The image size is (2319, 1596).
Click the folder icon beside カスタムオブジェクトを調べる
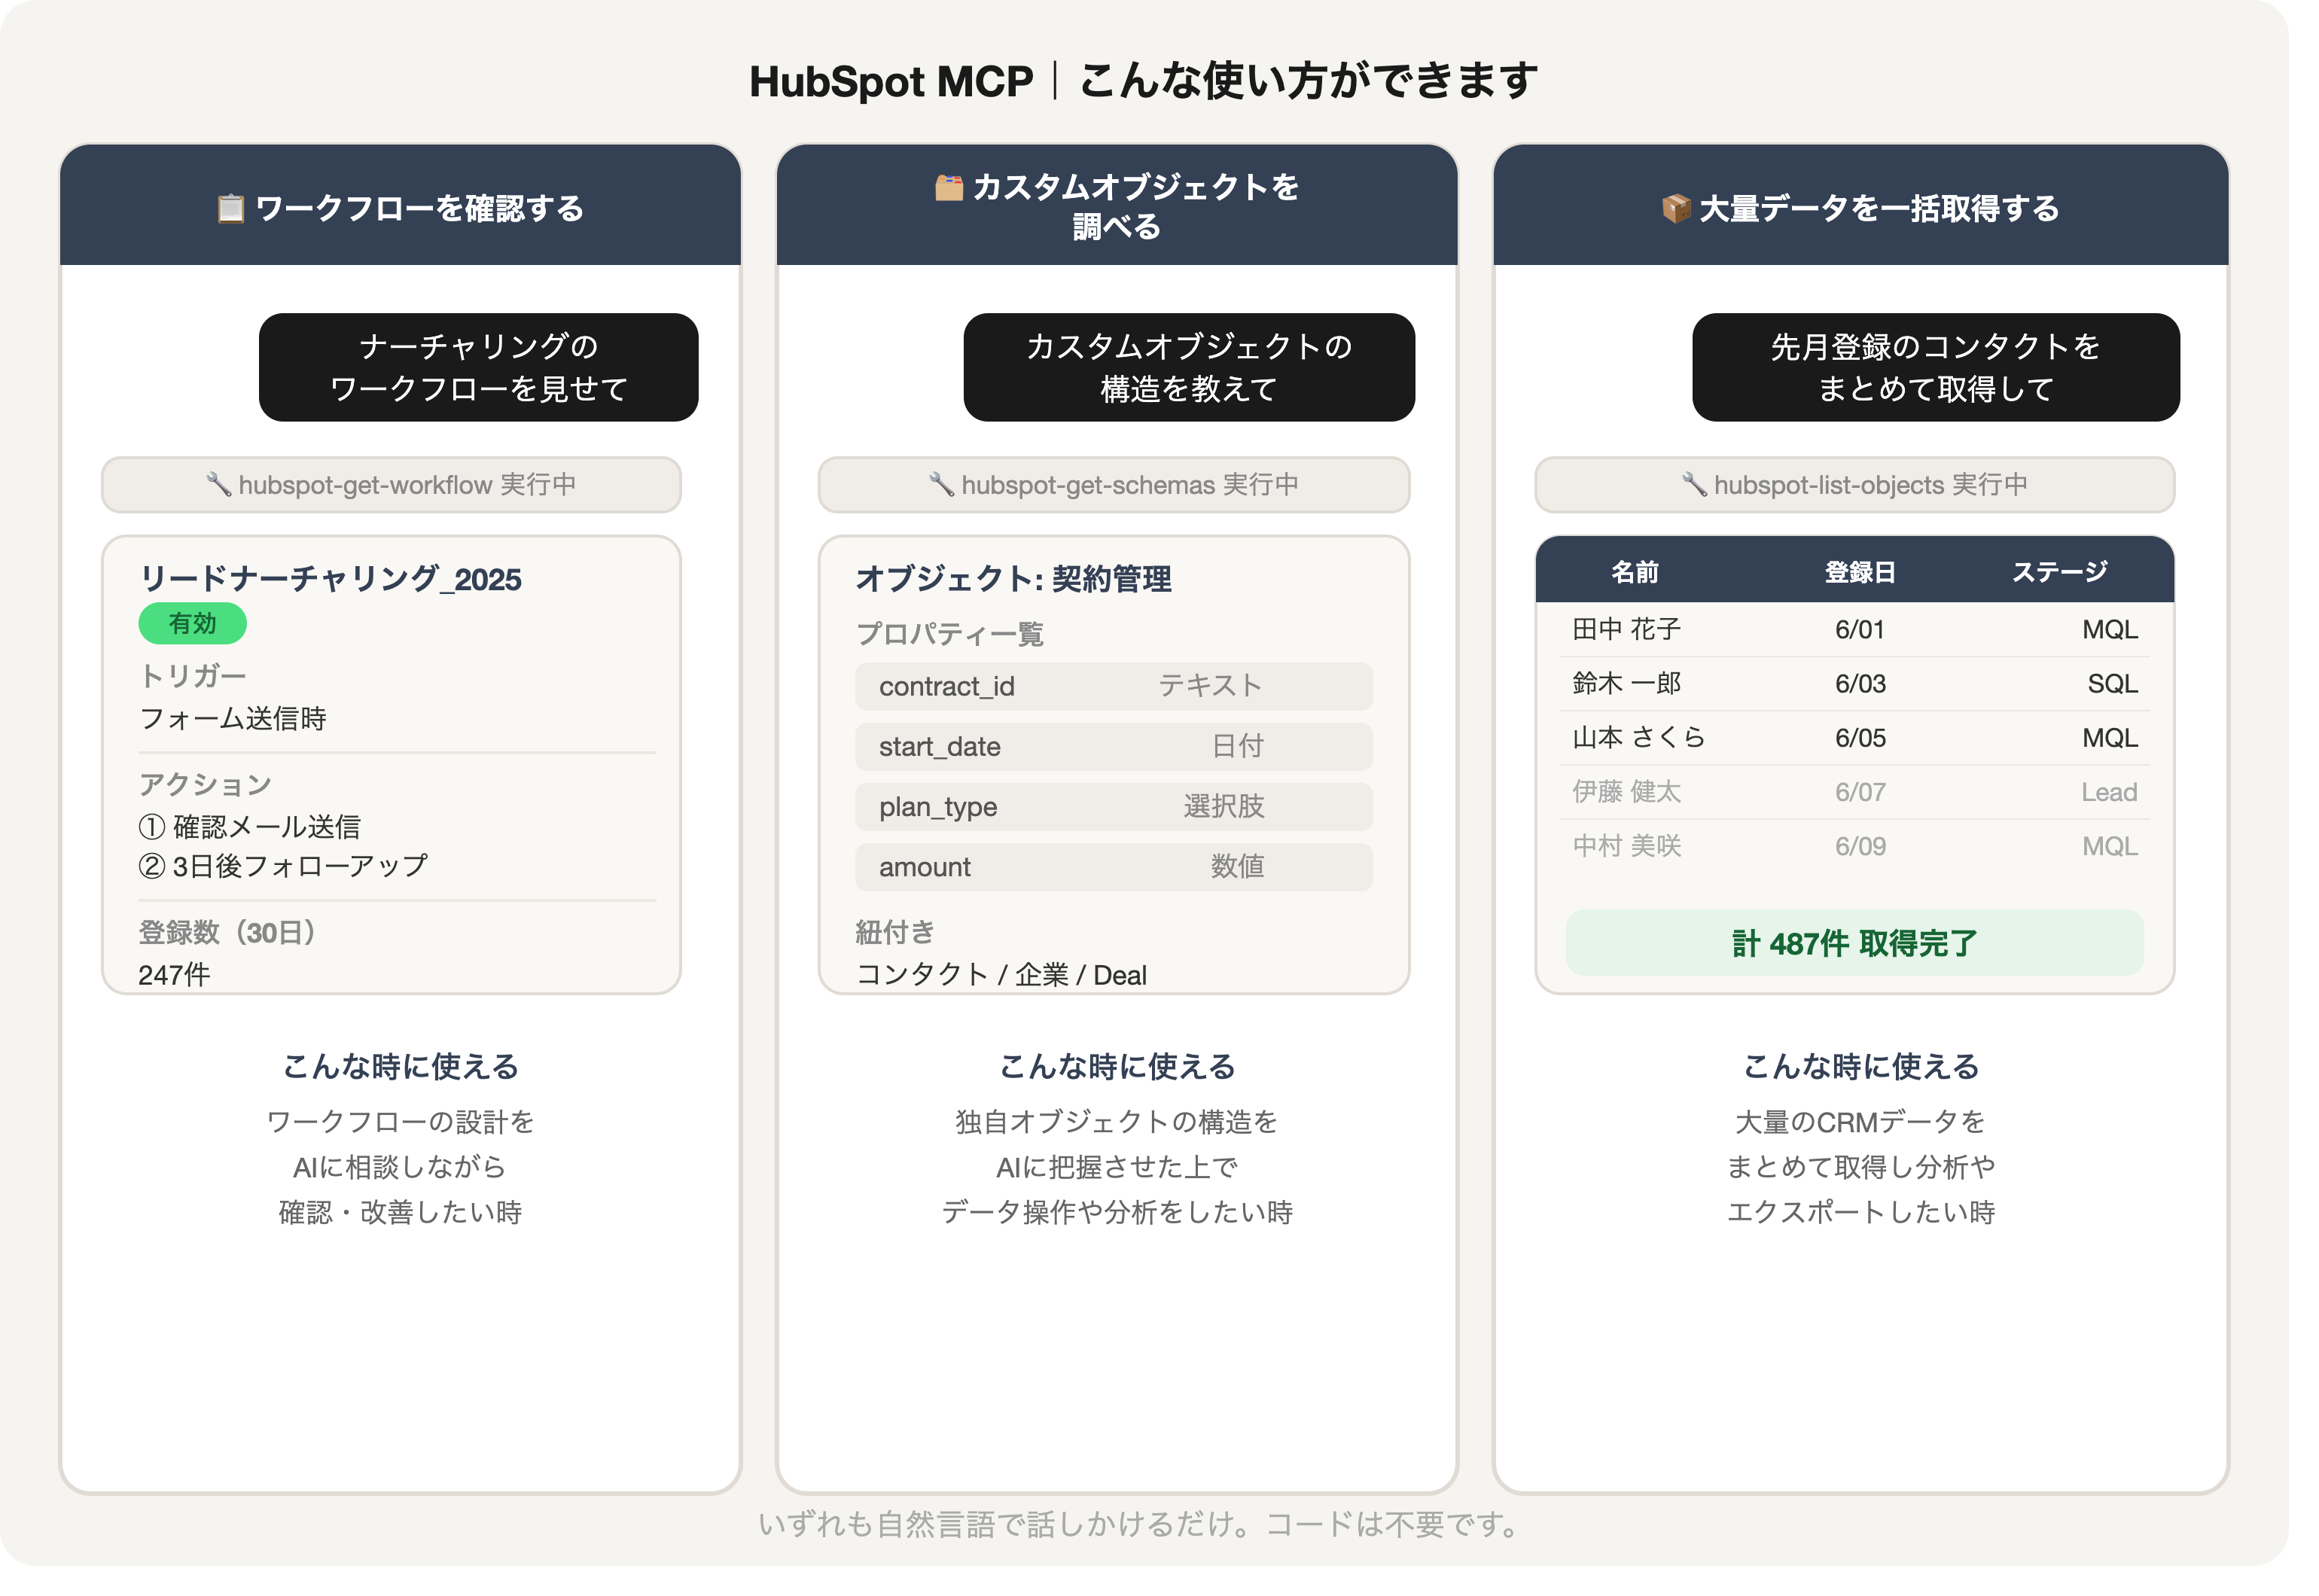(x=949, y=187)
